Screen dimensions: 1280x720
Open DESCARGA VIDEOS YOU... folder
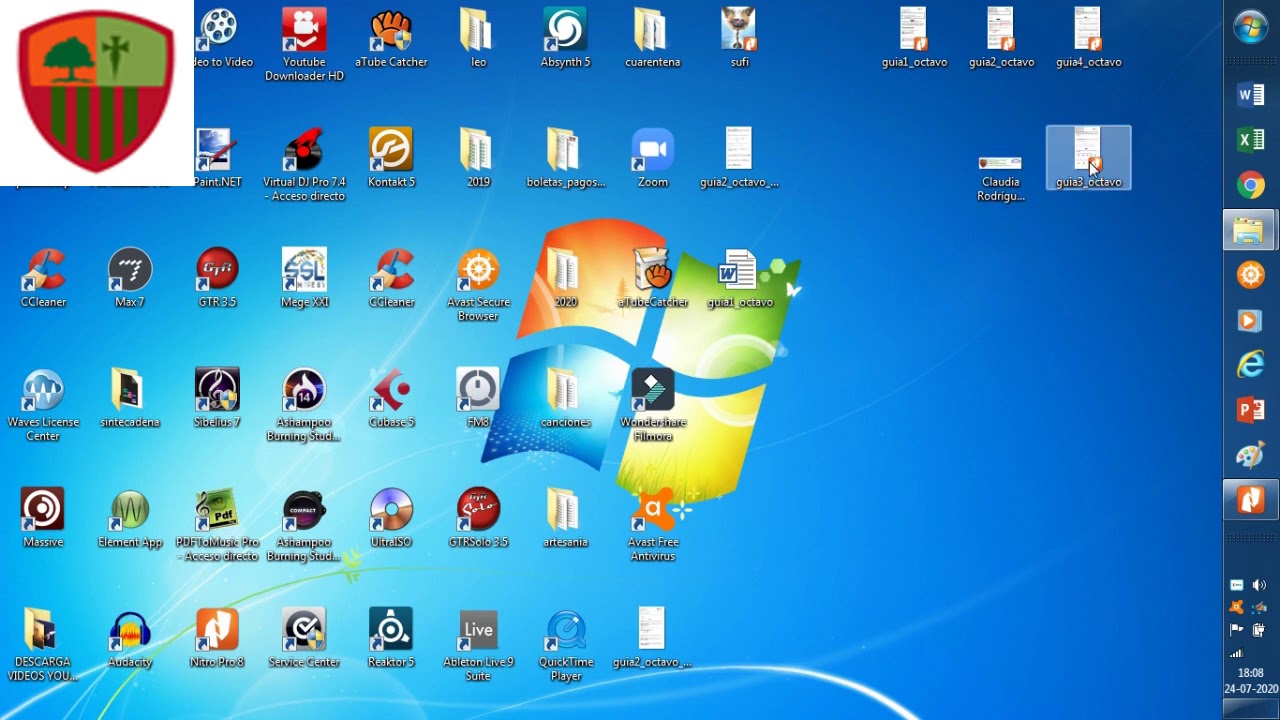[x=43, y=644]
